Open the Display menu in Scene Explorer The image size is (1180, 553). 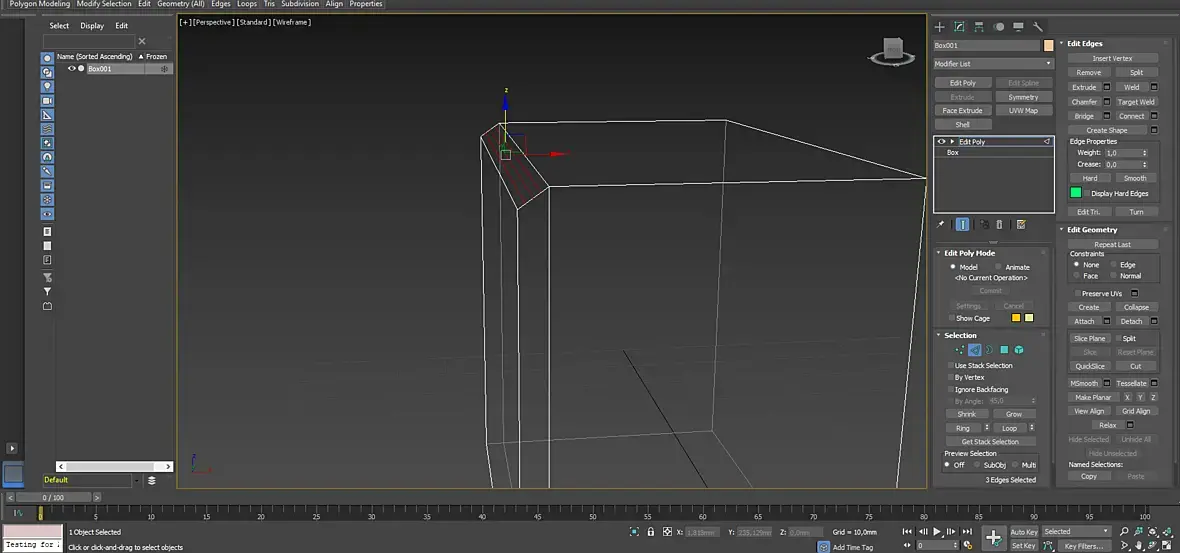(92, 26)
